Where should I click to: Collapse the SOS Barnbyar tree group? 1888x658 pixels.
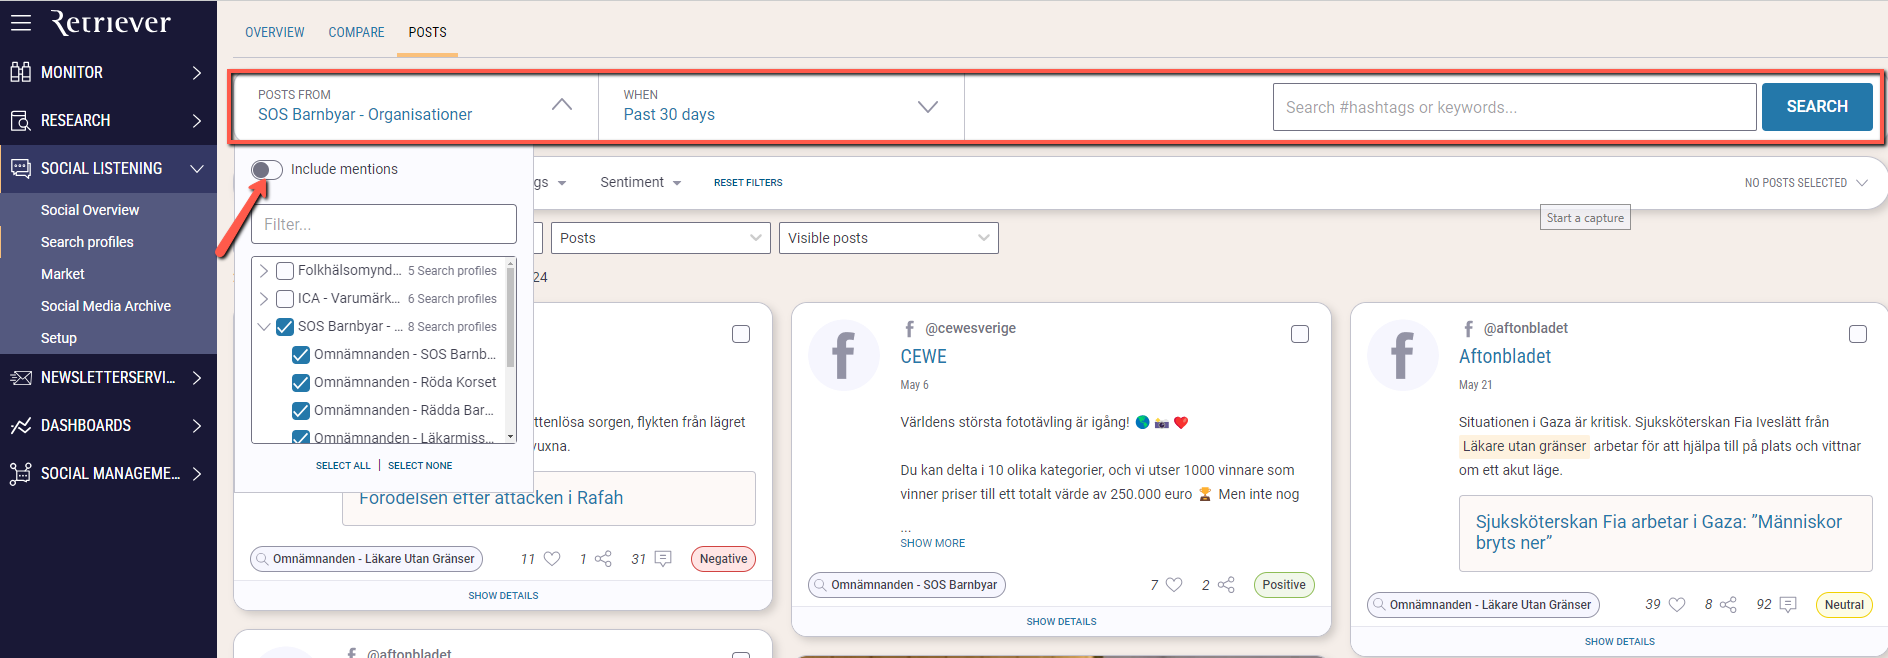point(264,326)
